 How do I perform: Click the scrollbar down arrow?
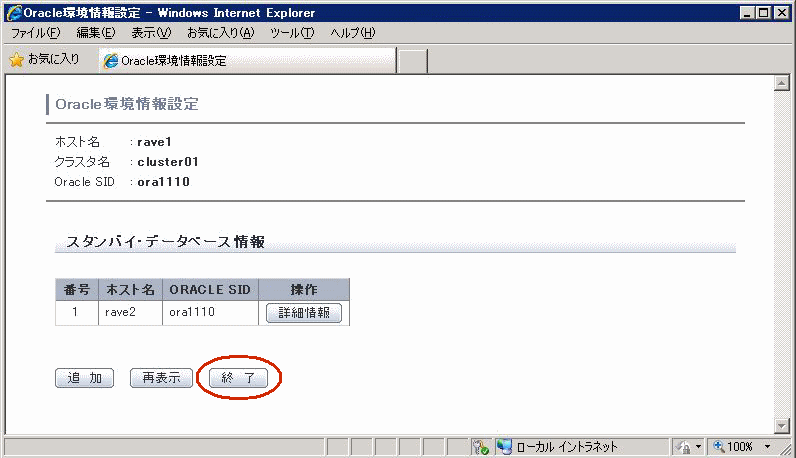(x=782, y=426)
